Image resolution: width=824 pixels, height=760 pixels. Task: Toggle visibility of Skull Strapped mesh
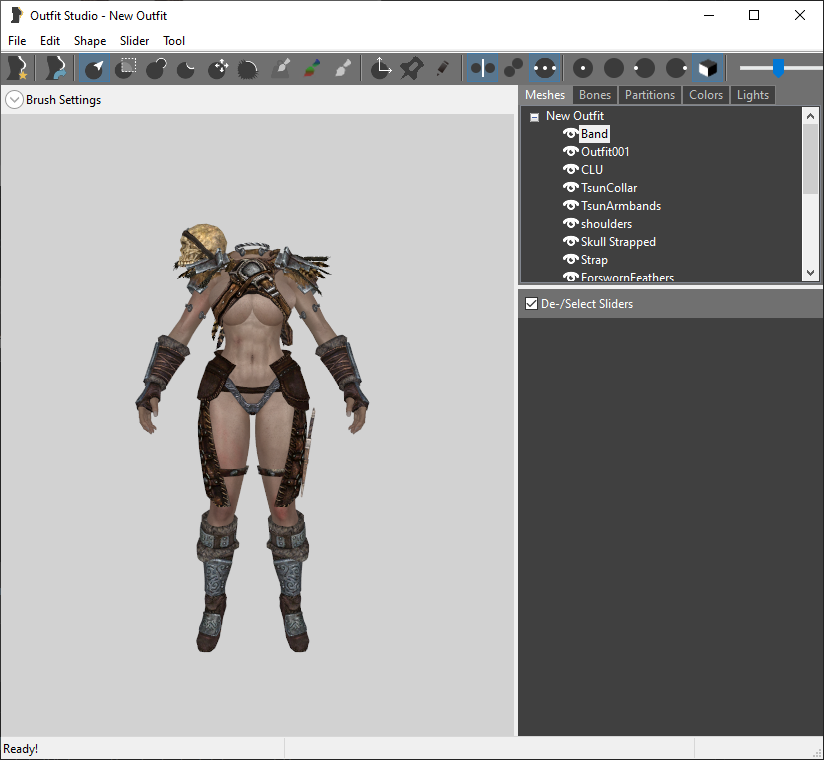570,241
